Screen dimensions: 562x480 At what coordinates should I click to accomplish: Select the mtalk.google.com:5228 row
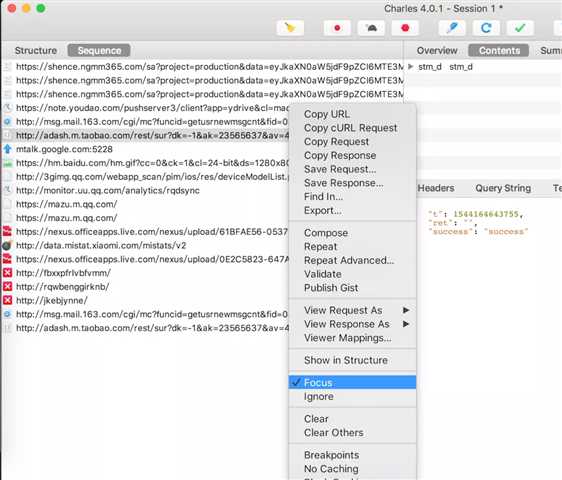145,149
